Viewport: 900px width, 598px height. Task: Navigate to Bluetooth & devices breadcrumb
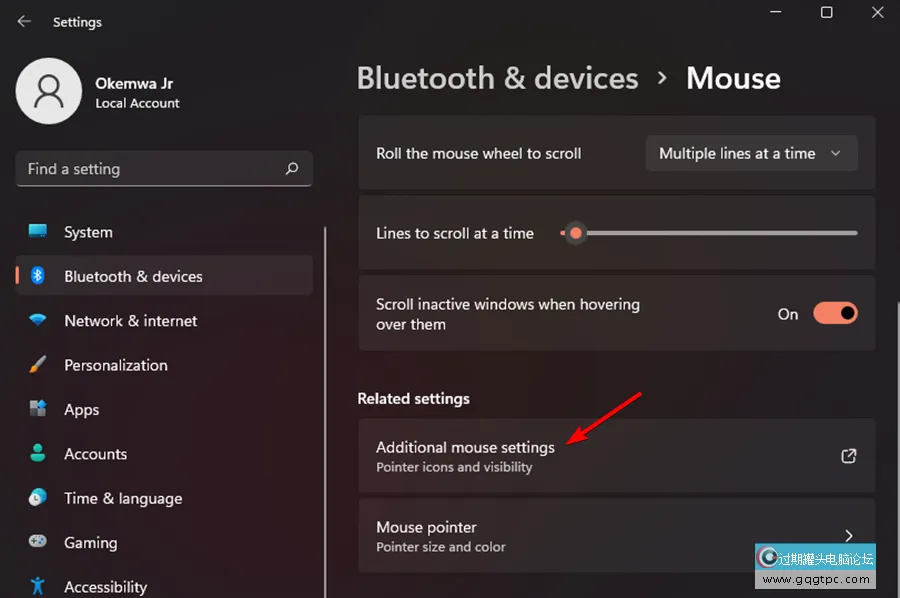[x=497, y=79]
